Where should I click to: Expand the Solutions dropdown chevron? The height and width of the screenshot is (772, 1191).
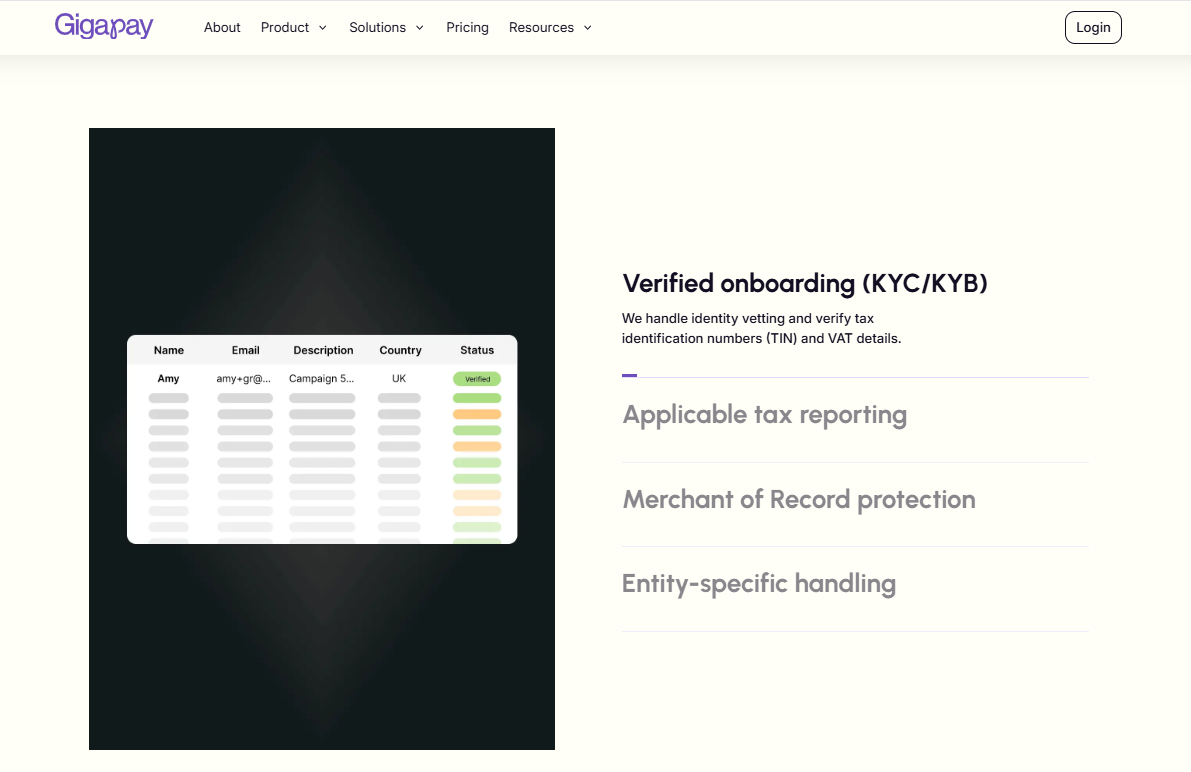point(419,28)
